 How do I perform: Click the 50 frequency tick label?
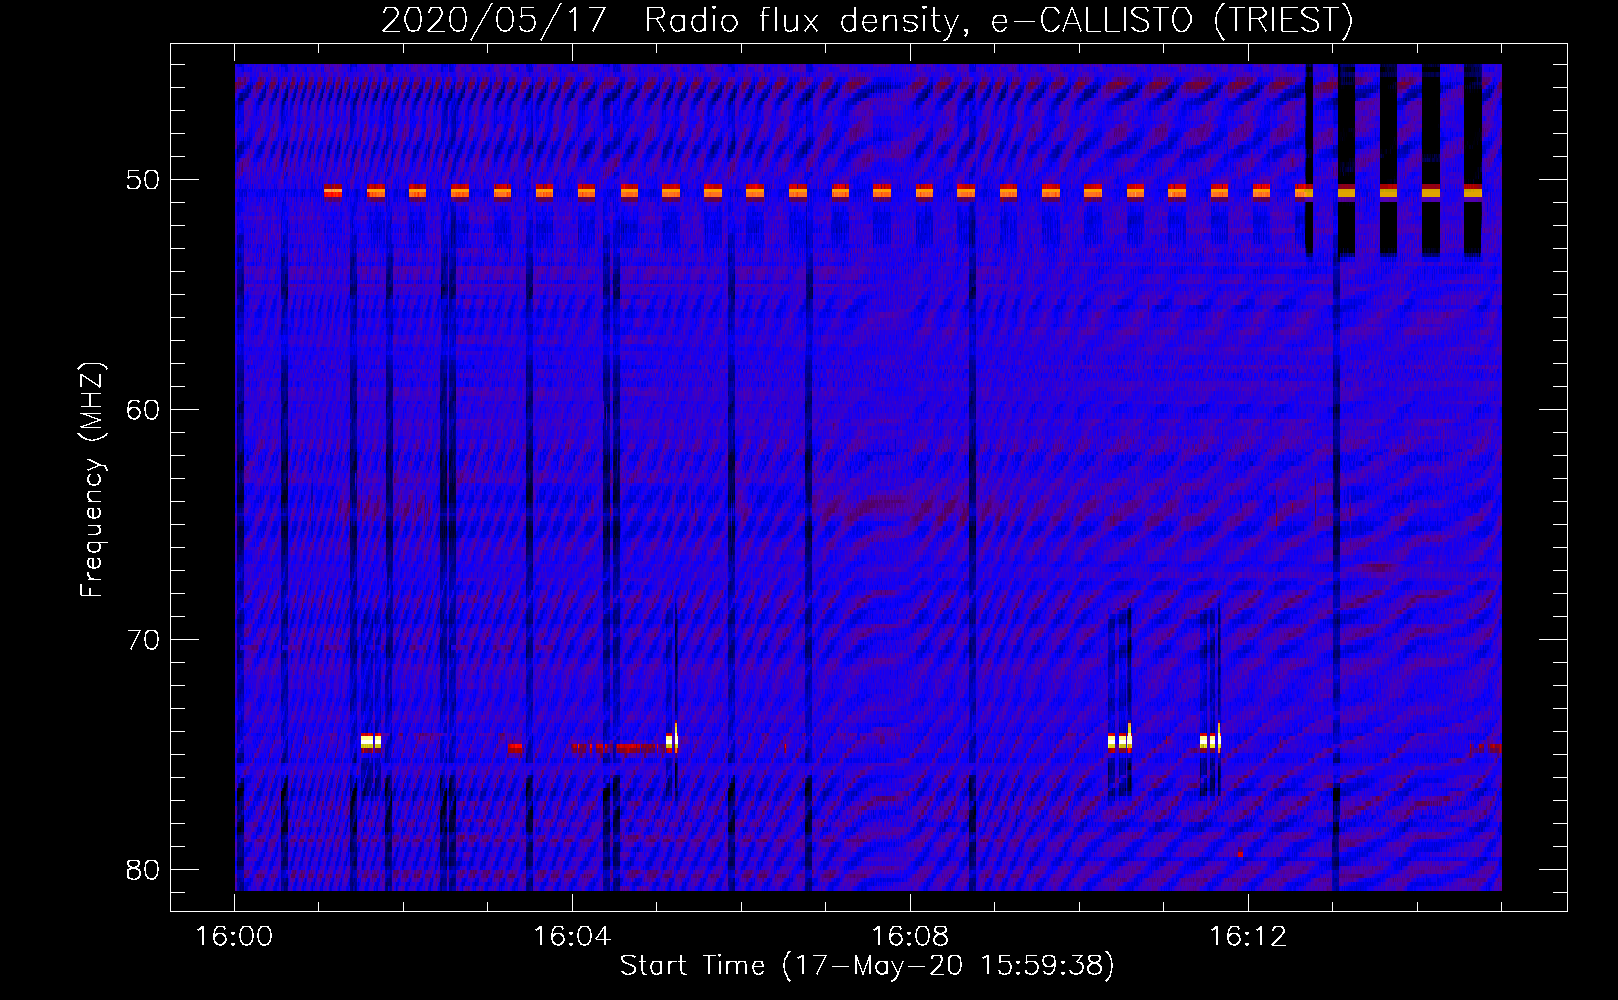[144, 180]
